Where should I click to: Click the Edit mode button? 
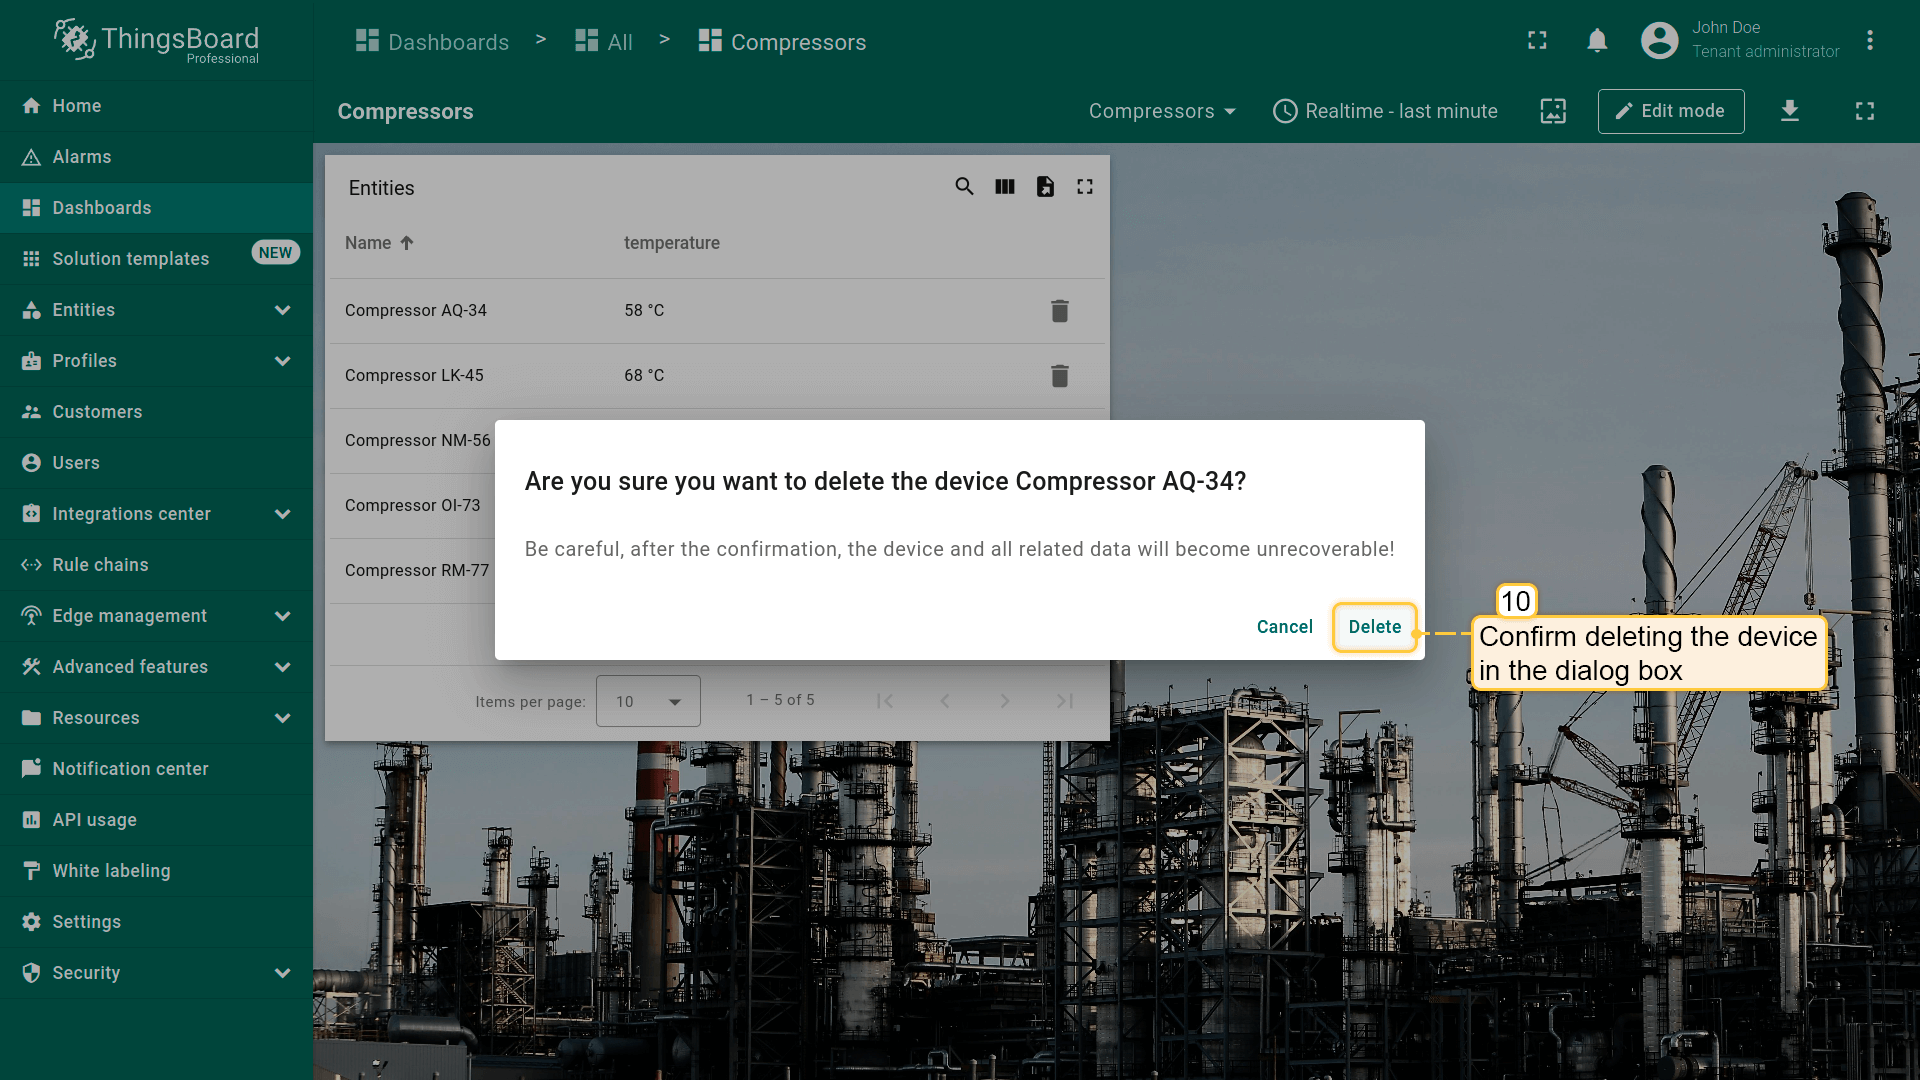pyautogui.click(x=1670, y=111)
